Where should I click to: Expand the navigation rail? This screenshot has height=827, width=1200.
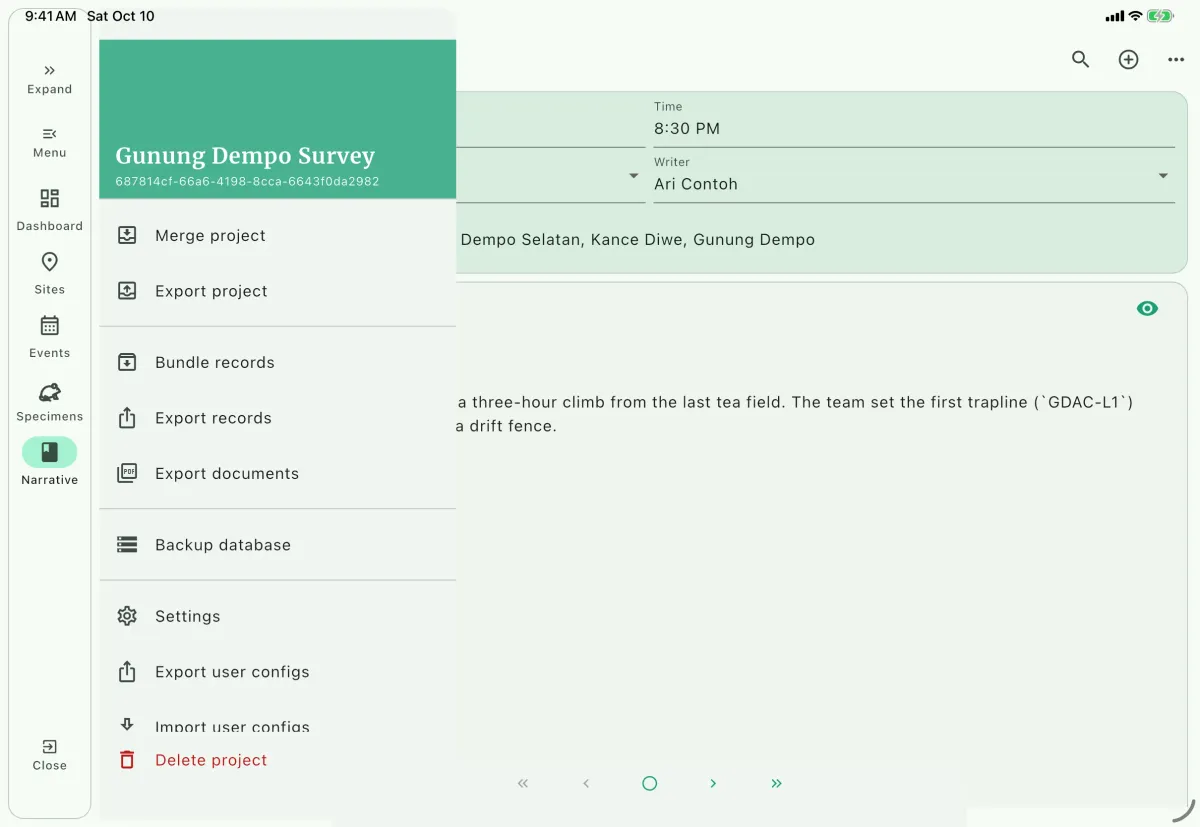click(x=49, y=79)
